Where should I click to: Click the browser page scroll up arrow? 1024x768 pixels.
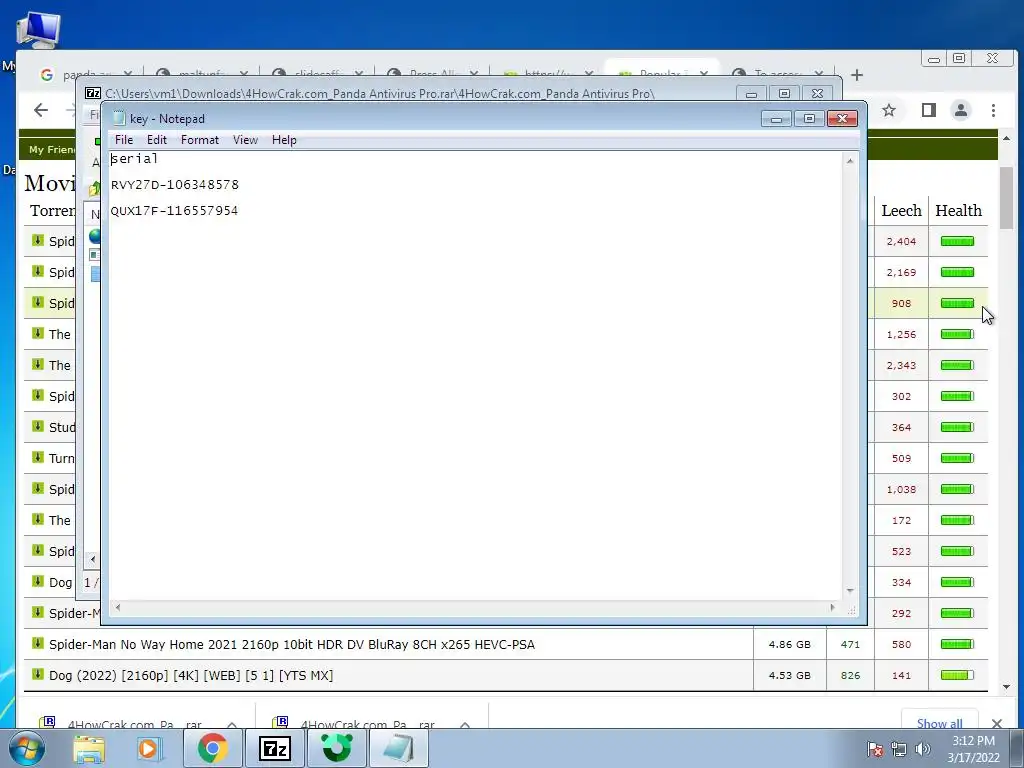(x=1006, y=138)
